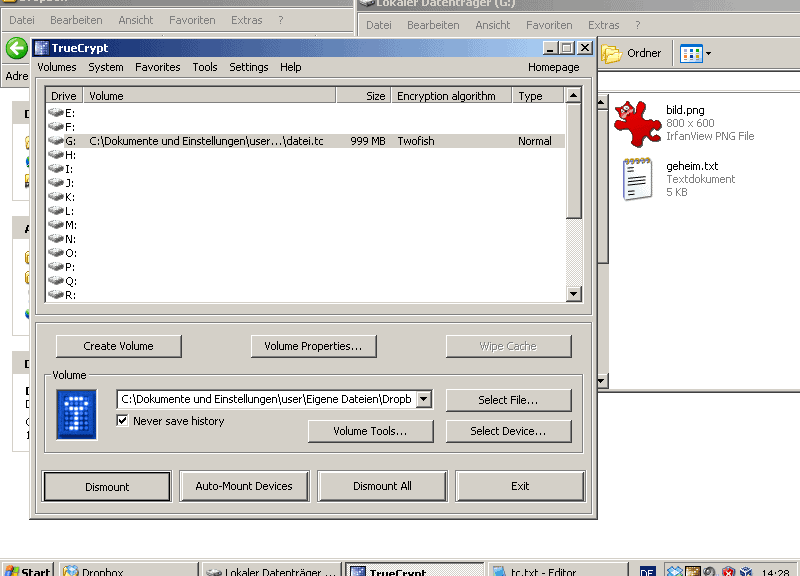Select the geheim.txt file name

tap(692, 166)
